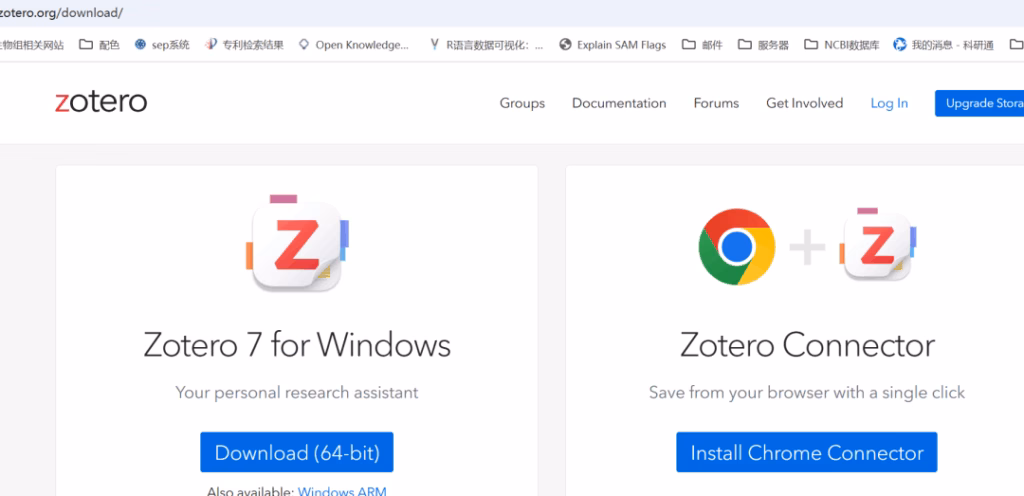Viewport: 1024px width, 496px height.
Task: Click the Zotero logo in the header
Action: point(101,102)
